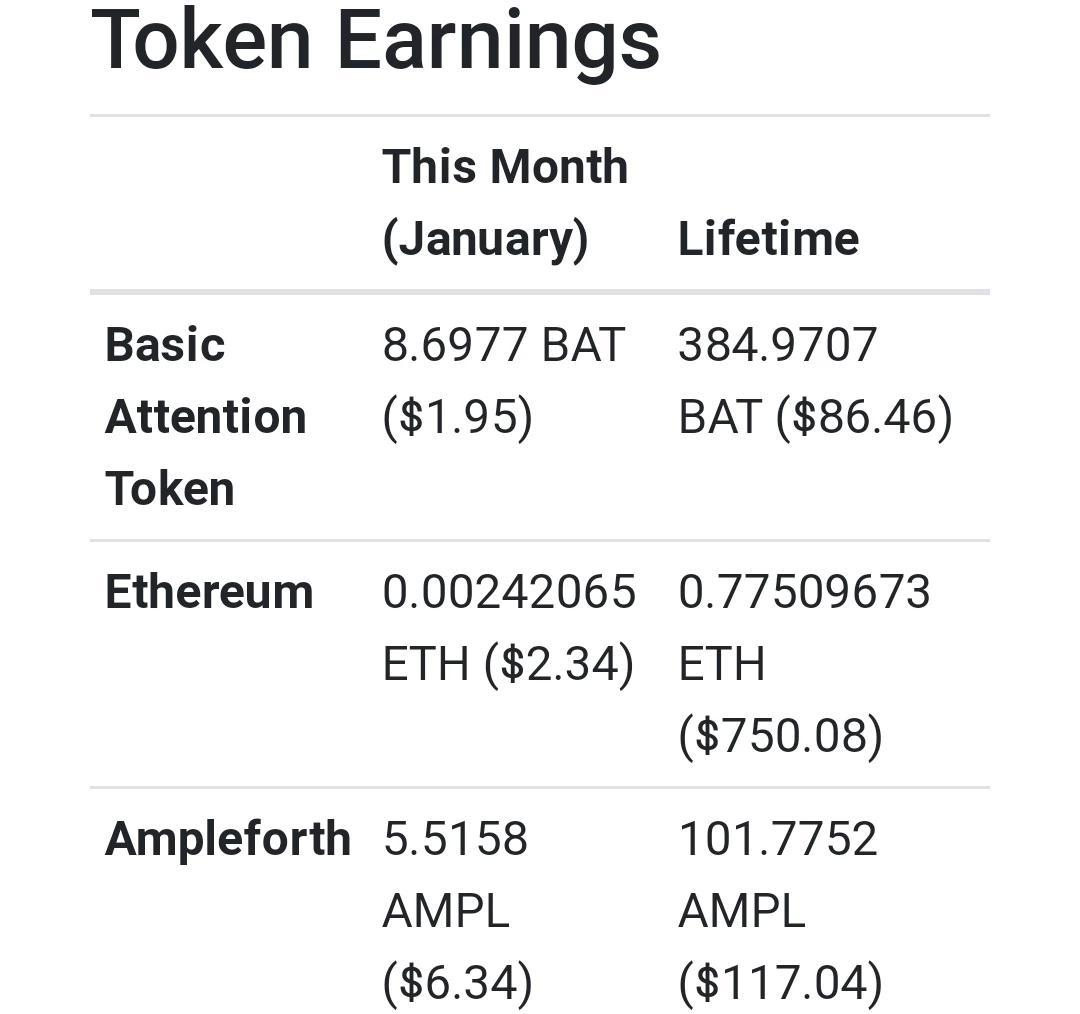Click the 0.00242065 ETH monthly earnings cell
This screenshot has width=1080, height=1014.
coord(509,628)
